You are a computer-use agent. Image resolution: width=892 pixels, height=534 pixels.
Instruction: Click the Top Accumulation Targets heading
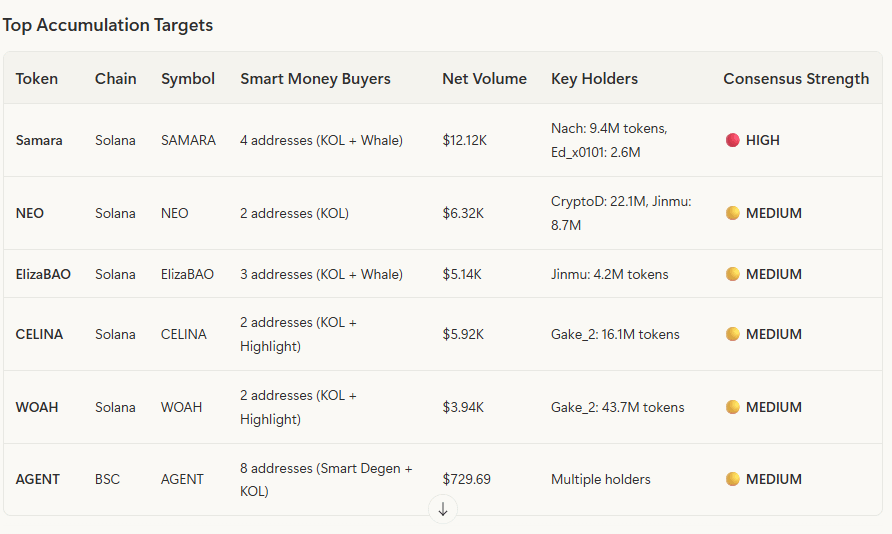click(108, 25)
